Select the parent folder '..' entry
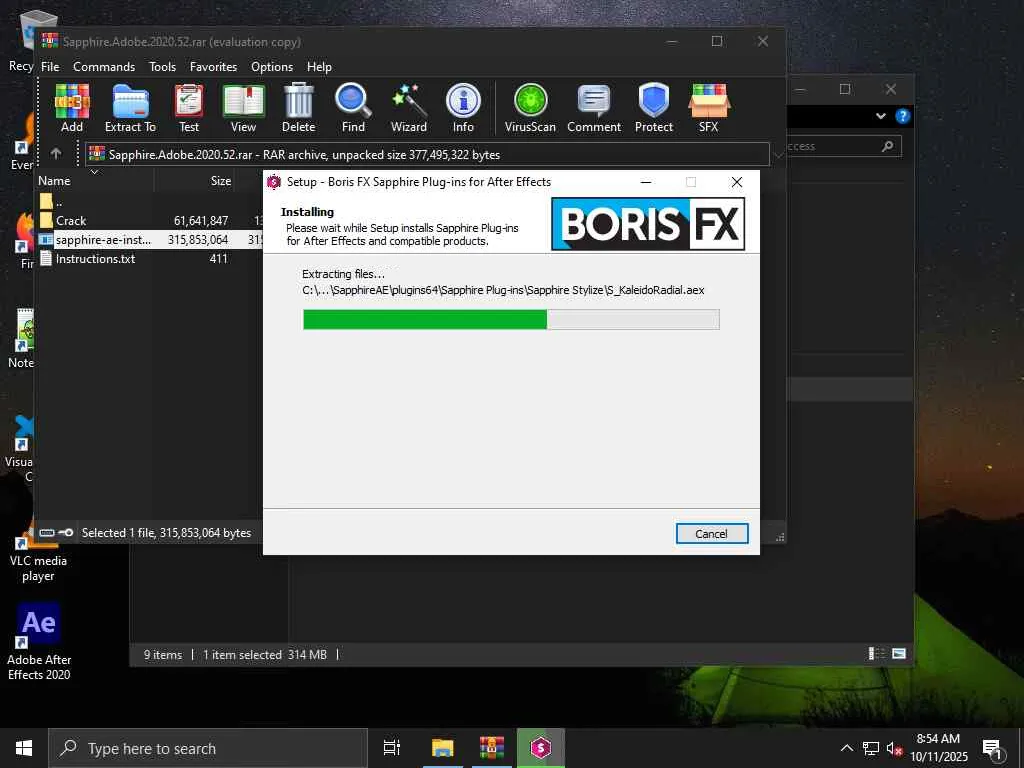 150,202
